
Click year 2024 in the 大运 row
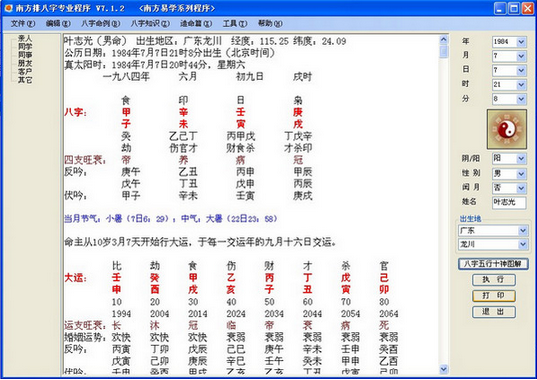tap(236, 314)
